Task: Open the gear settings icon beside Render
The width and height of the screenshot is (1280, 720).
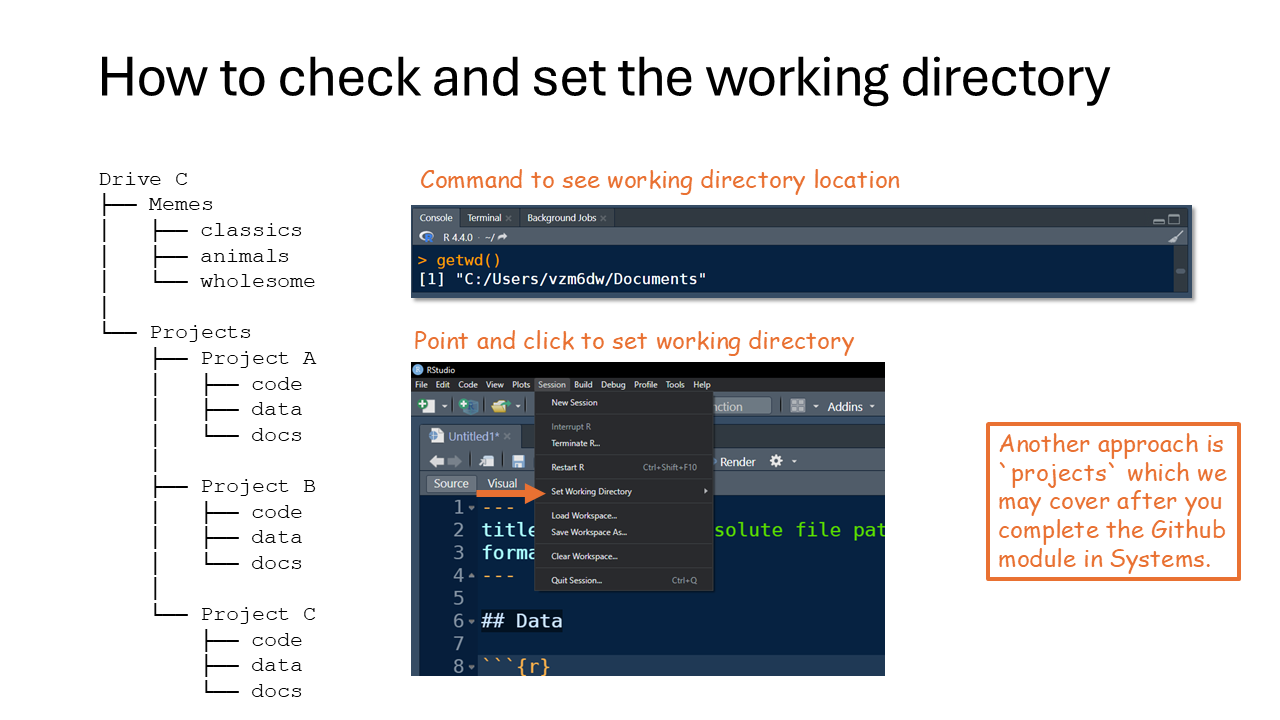Action: [776, 461]
